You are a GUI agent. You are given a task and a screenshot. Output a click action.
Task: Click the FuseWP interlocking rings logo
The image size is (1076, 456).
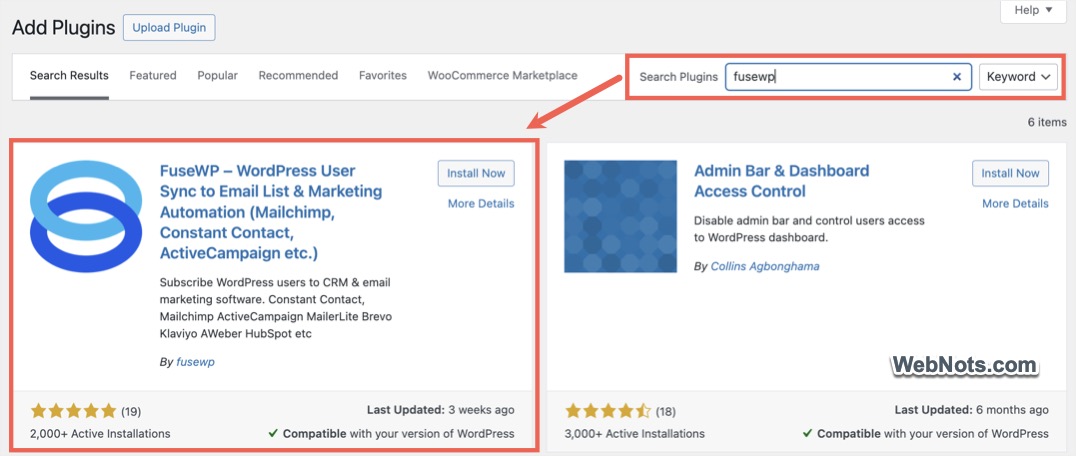pos(86,217)
